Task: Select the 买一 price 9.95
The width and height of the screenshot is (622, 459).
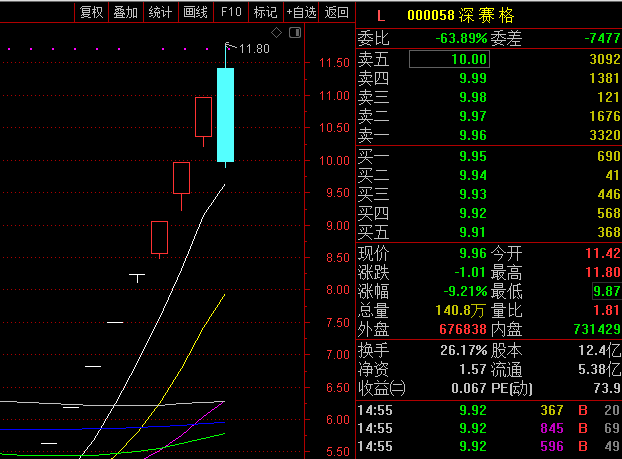Action: pos(473,156)
